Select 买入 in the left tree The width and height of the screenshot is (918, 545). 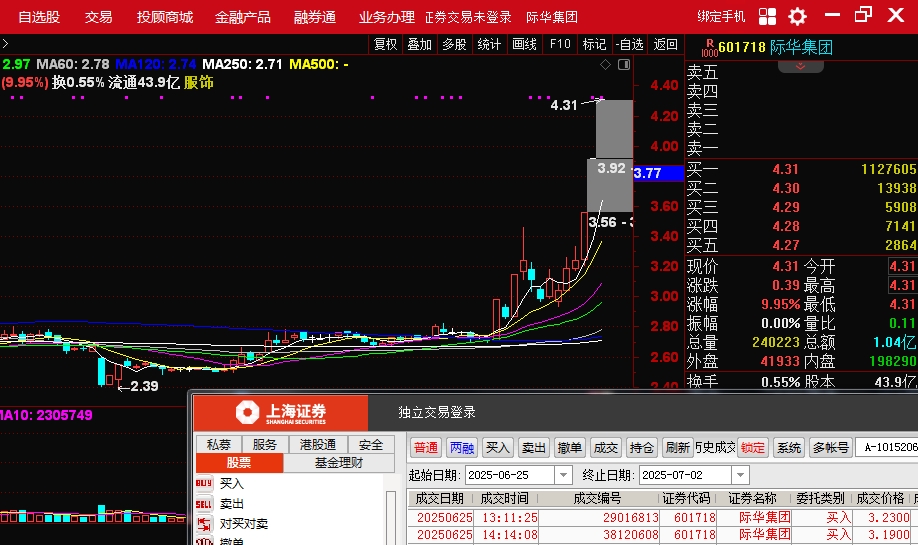pyautogui.click(x=232, y=484)
